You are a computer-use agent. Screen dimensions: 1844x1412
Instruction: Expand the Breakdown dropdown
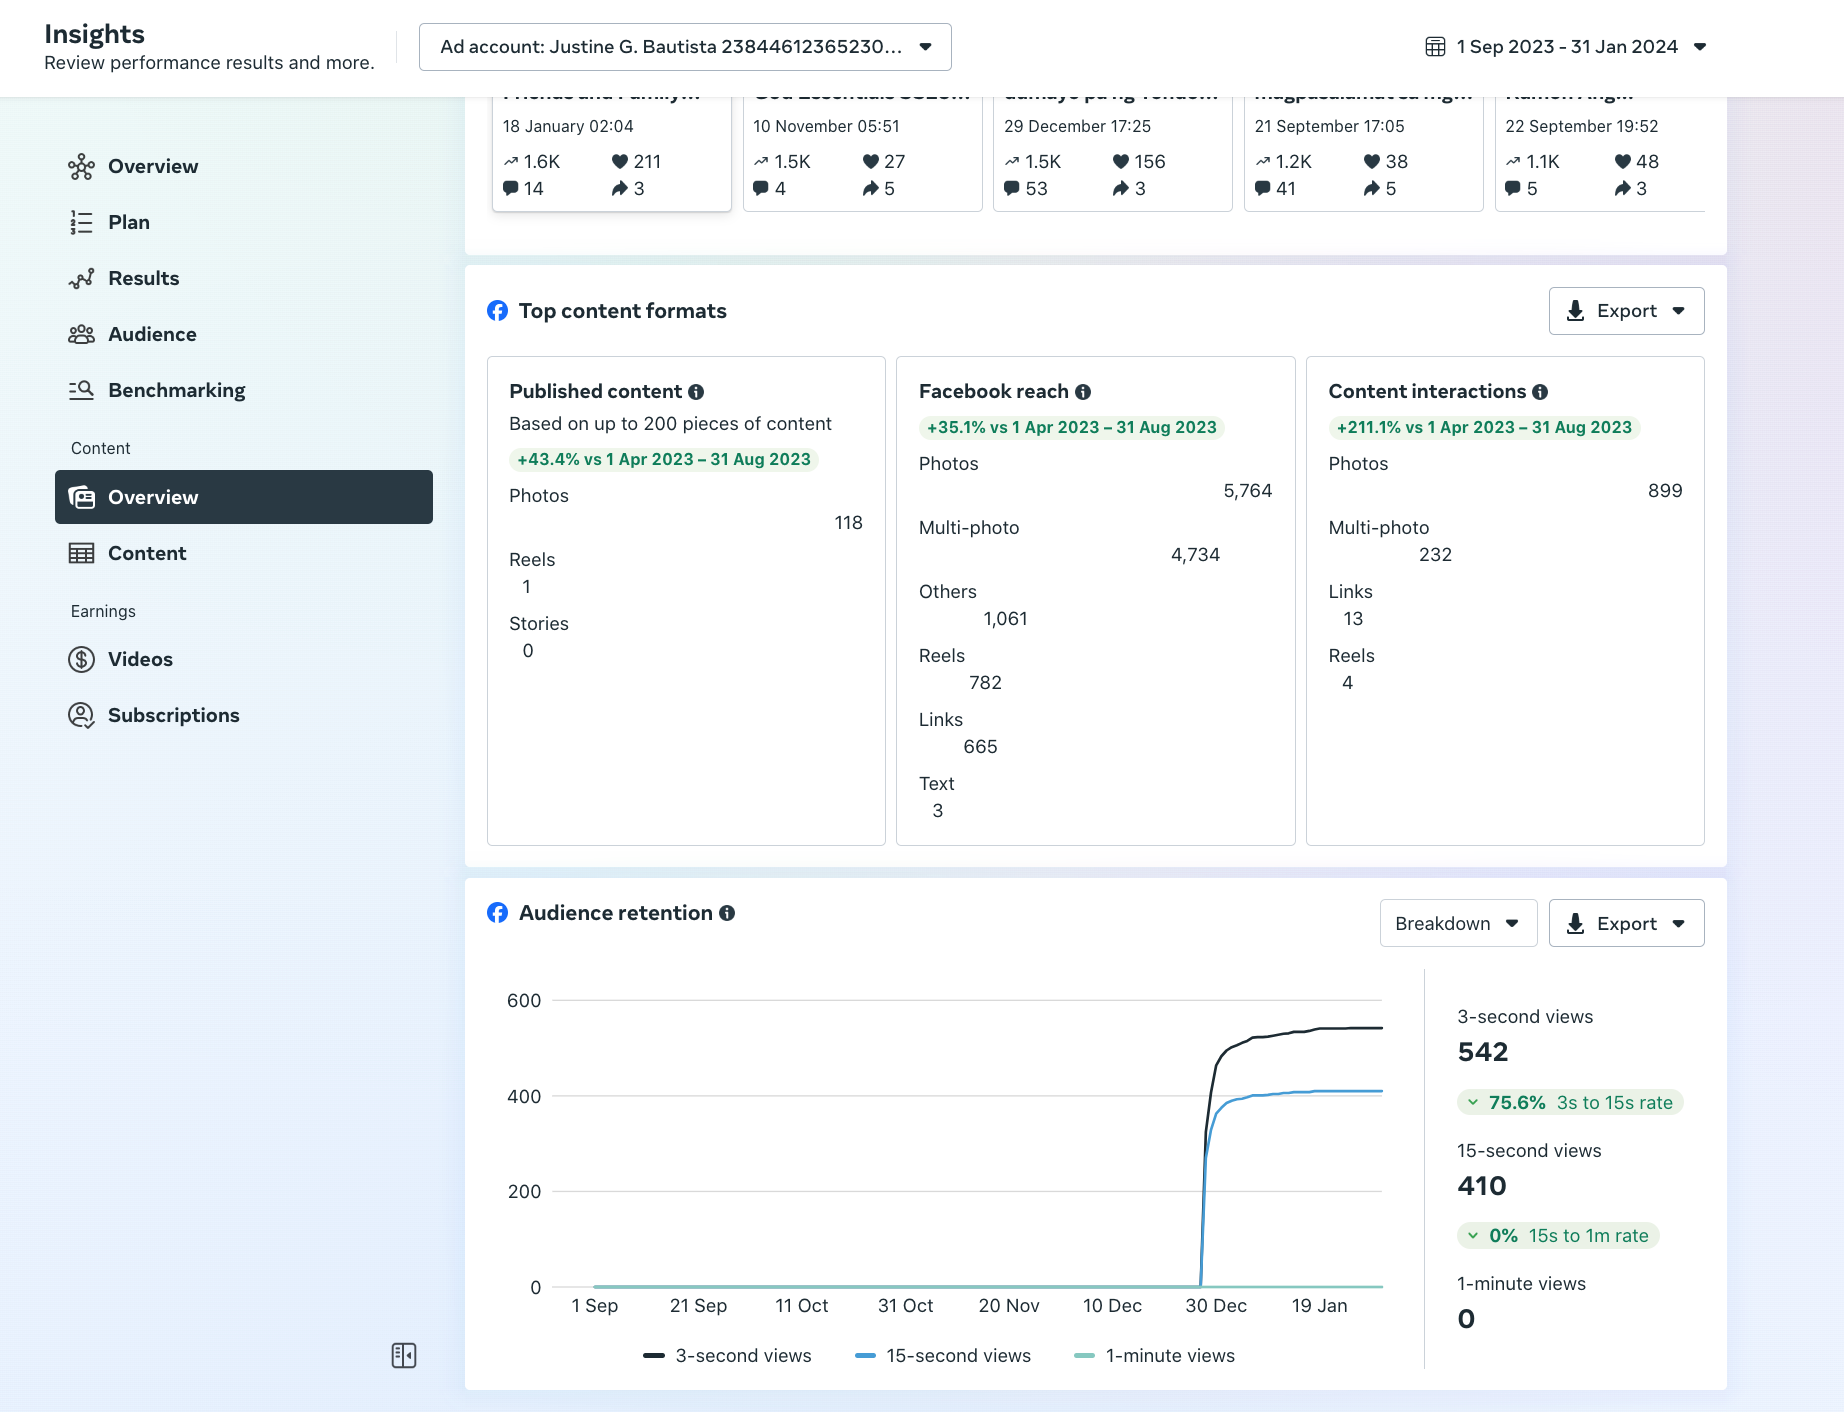(1457, 924)
